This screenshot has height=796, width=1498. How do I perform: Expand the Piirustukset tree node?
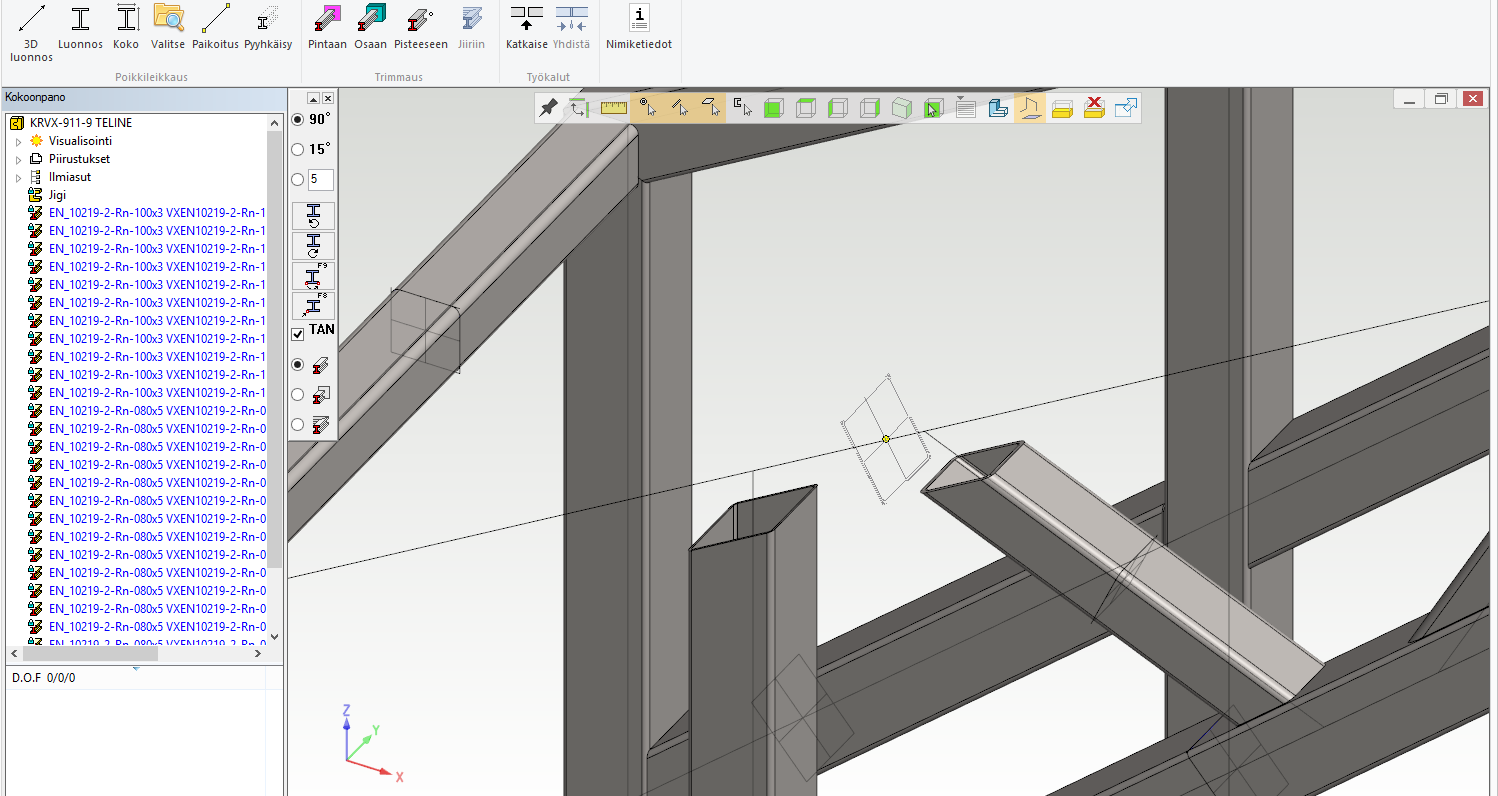coord(18,159)
